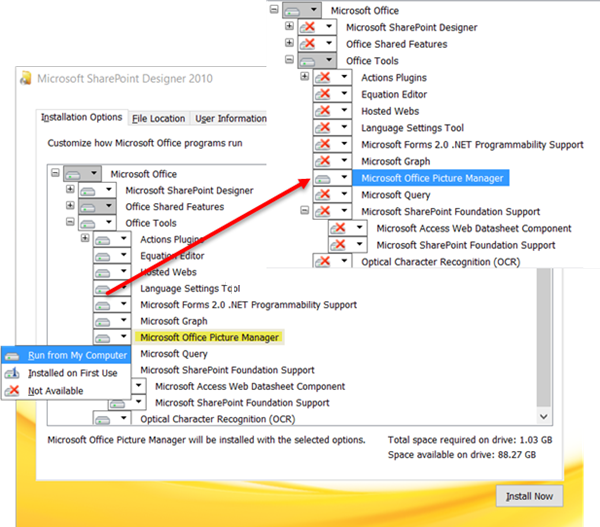Expand Actions Plugins node in dialog
Image resolution: width=600 pixels, height=527 pixels.
(x=85, y=238)
